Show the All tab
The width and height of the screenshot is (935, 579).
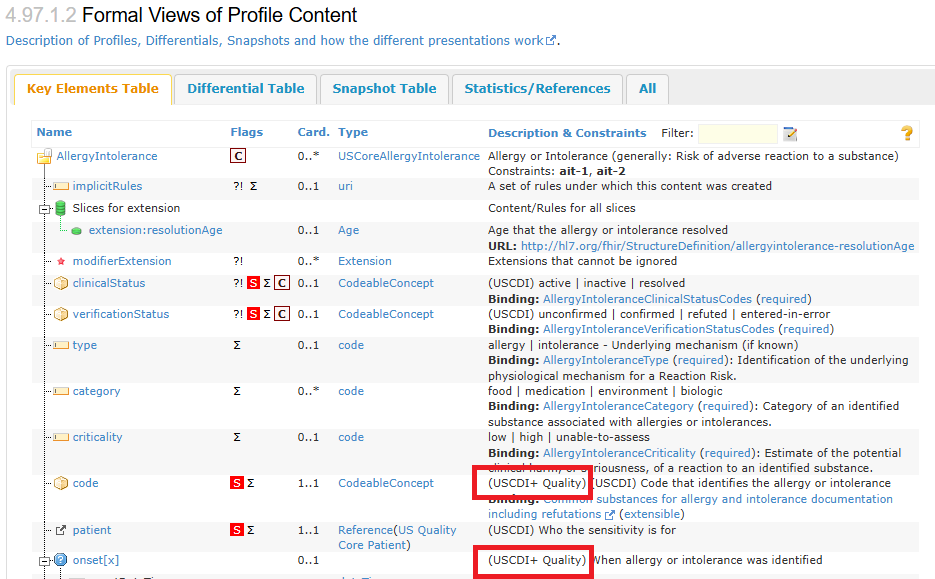point(647,89)
